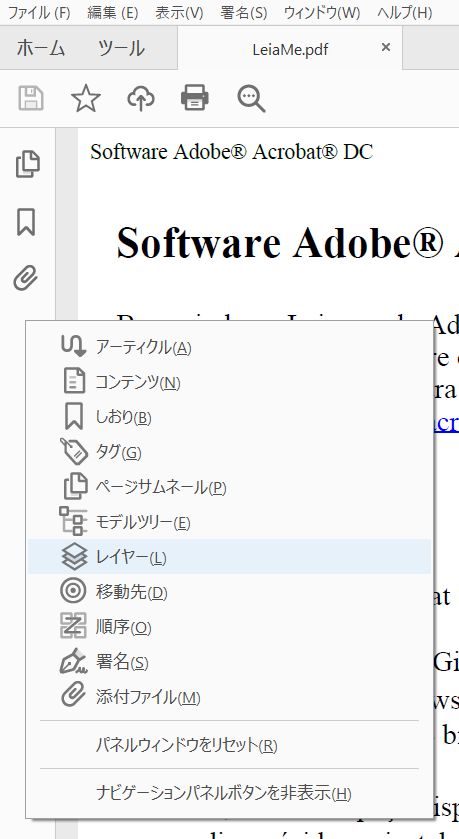Open the page thumbnails sidebar icon
This screenshot has height=839, width=459.
tap(27, 164)
